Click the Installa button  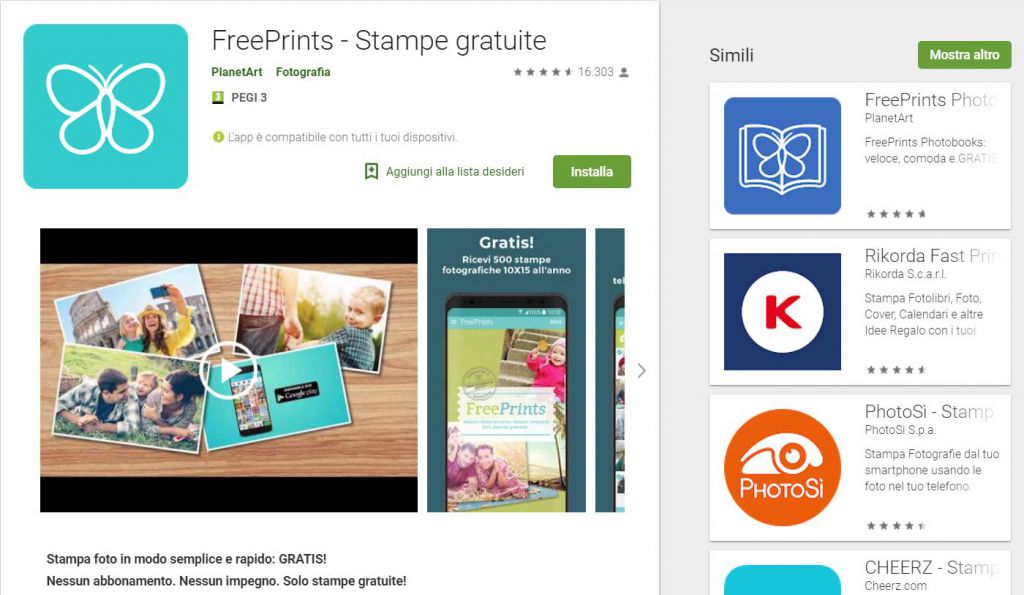[592, 172]
